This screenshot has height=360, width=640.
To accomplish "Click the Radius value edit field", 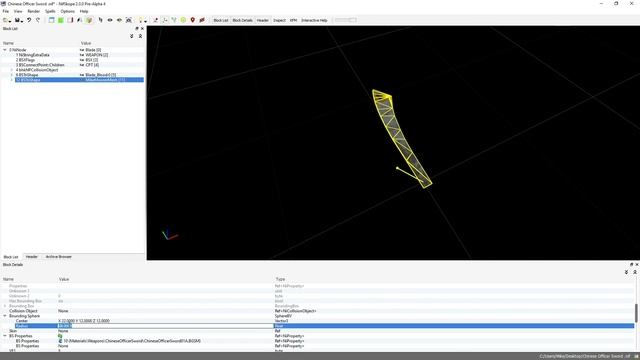I will [166, 326].
